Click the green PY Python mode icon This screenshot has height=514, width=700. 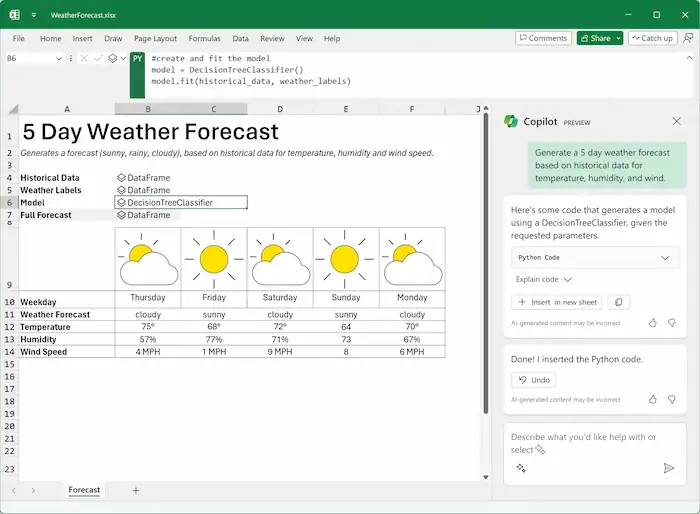(x=138, y=59)
